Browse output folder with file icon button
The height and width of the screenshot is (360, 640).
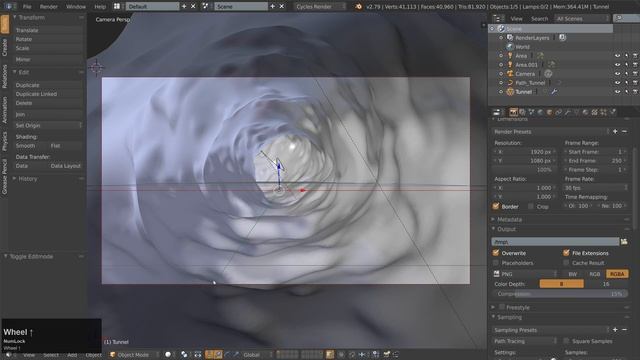pyautogui.click(x=624, y=242)
